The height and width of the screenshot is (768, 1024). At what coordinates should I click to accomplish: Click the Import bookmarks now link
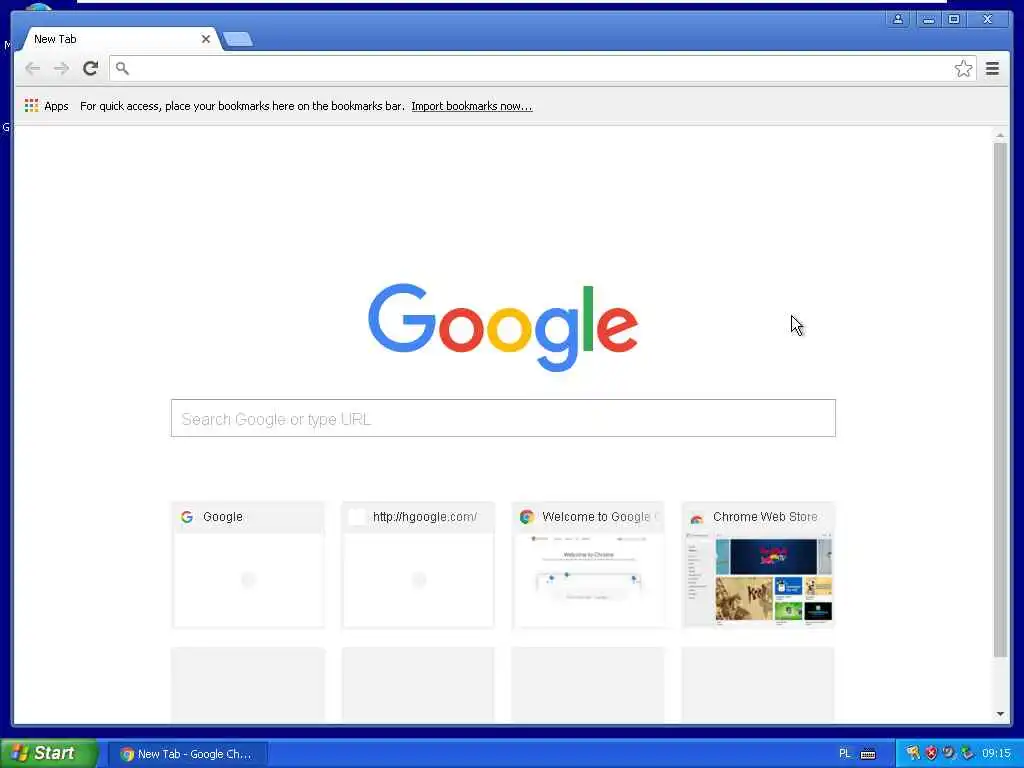pyautogui.click(x=472, y=106)
